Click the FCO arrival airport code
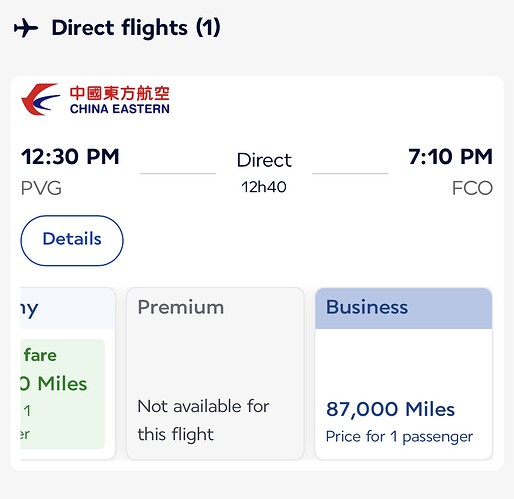This screenshot has width=514, height=499. (472, 188)
